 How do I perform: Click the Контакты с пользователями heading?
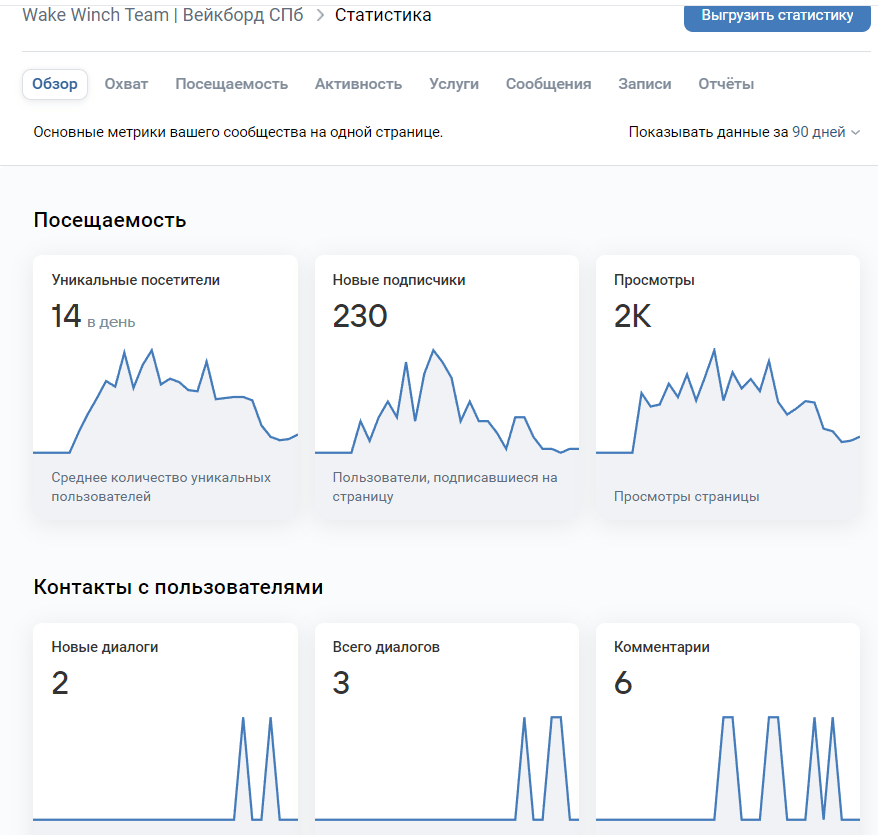pyautogui.click(x=178, y=587)
